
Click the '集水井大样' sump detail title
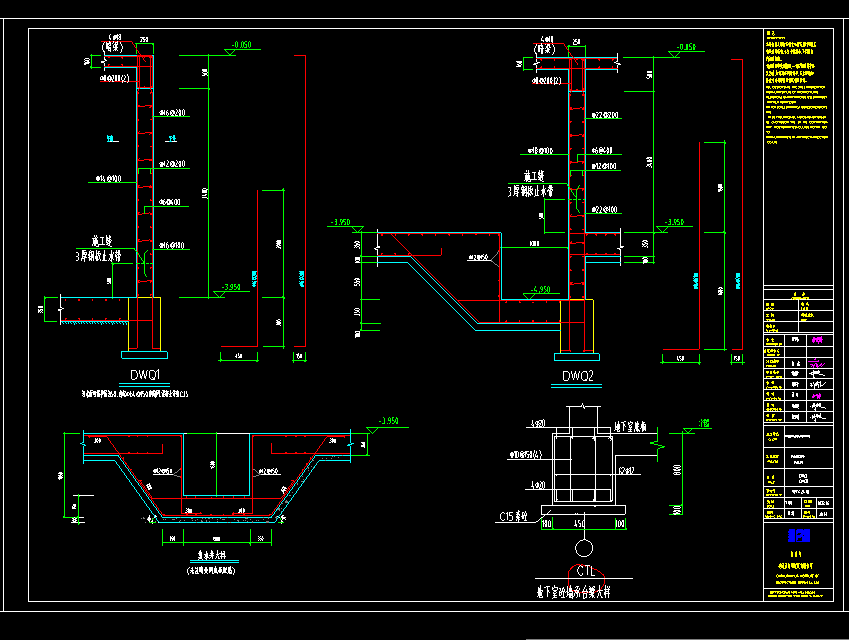211,555
